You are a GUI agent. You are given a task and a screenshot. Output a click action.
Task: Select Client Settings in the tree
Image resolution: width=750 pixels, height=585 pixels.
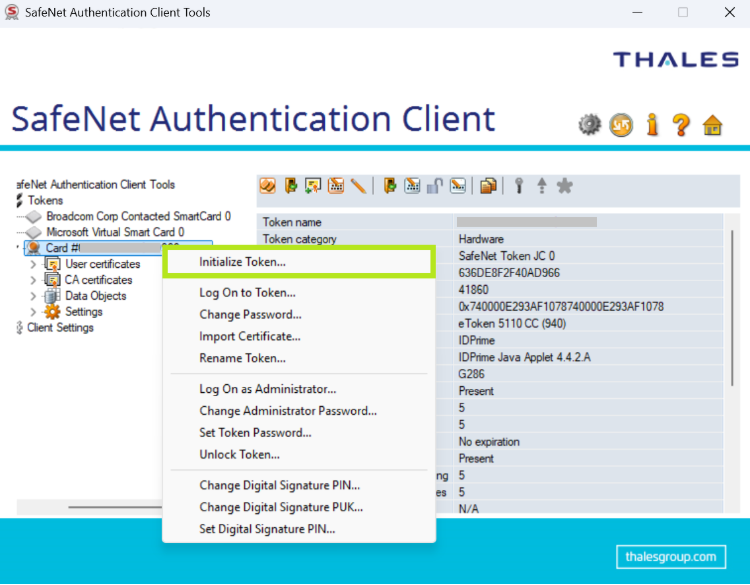point(60,328)
